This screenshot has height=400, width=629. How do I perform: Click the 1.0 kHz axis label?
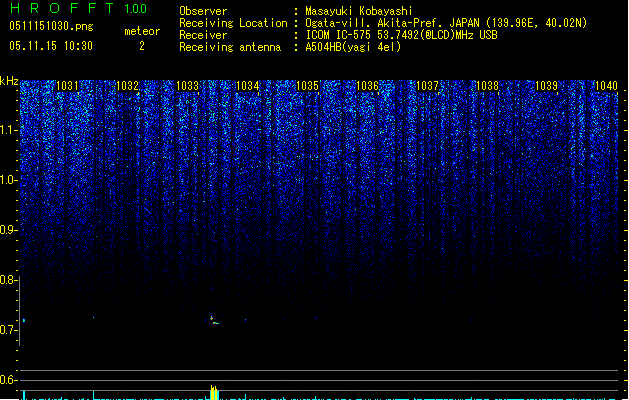(x=9, y=180)
